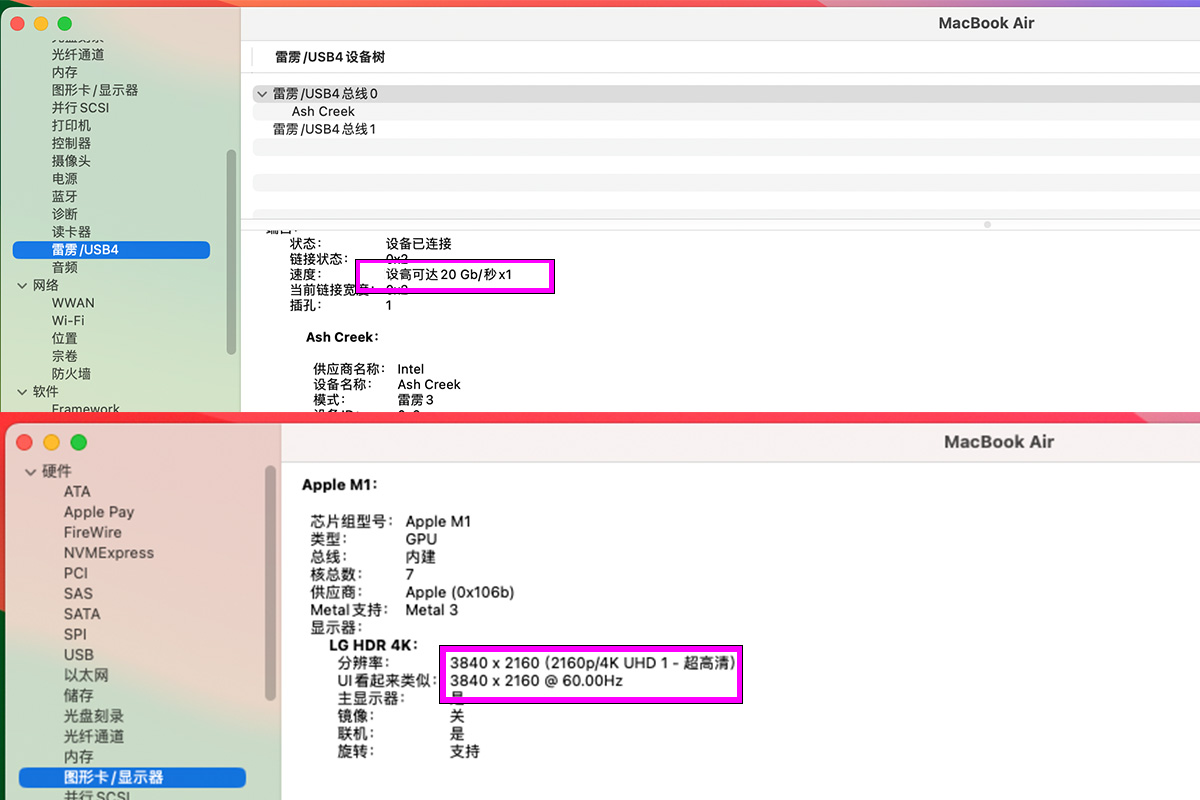The image size is (1200, 800).
Task: Click the GPU type value
Action: (x=421, y=539)
